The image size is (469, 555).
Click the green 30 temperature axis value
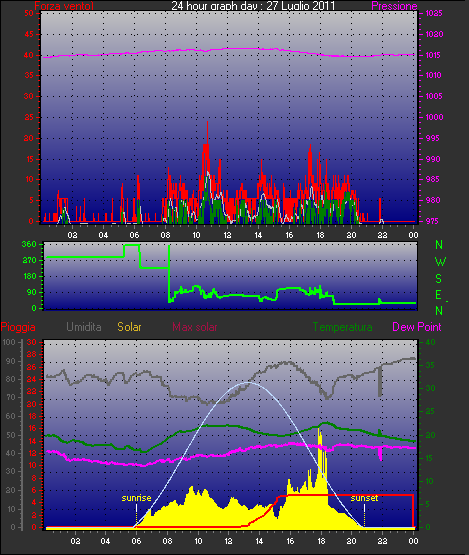pos(430,388)
